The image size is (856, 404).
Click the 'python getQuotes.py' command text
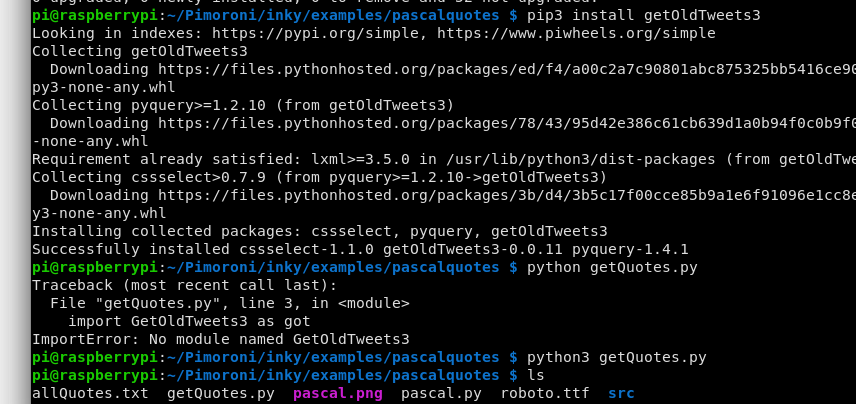(612, 268)
